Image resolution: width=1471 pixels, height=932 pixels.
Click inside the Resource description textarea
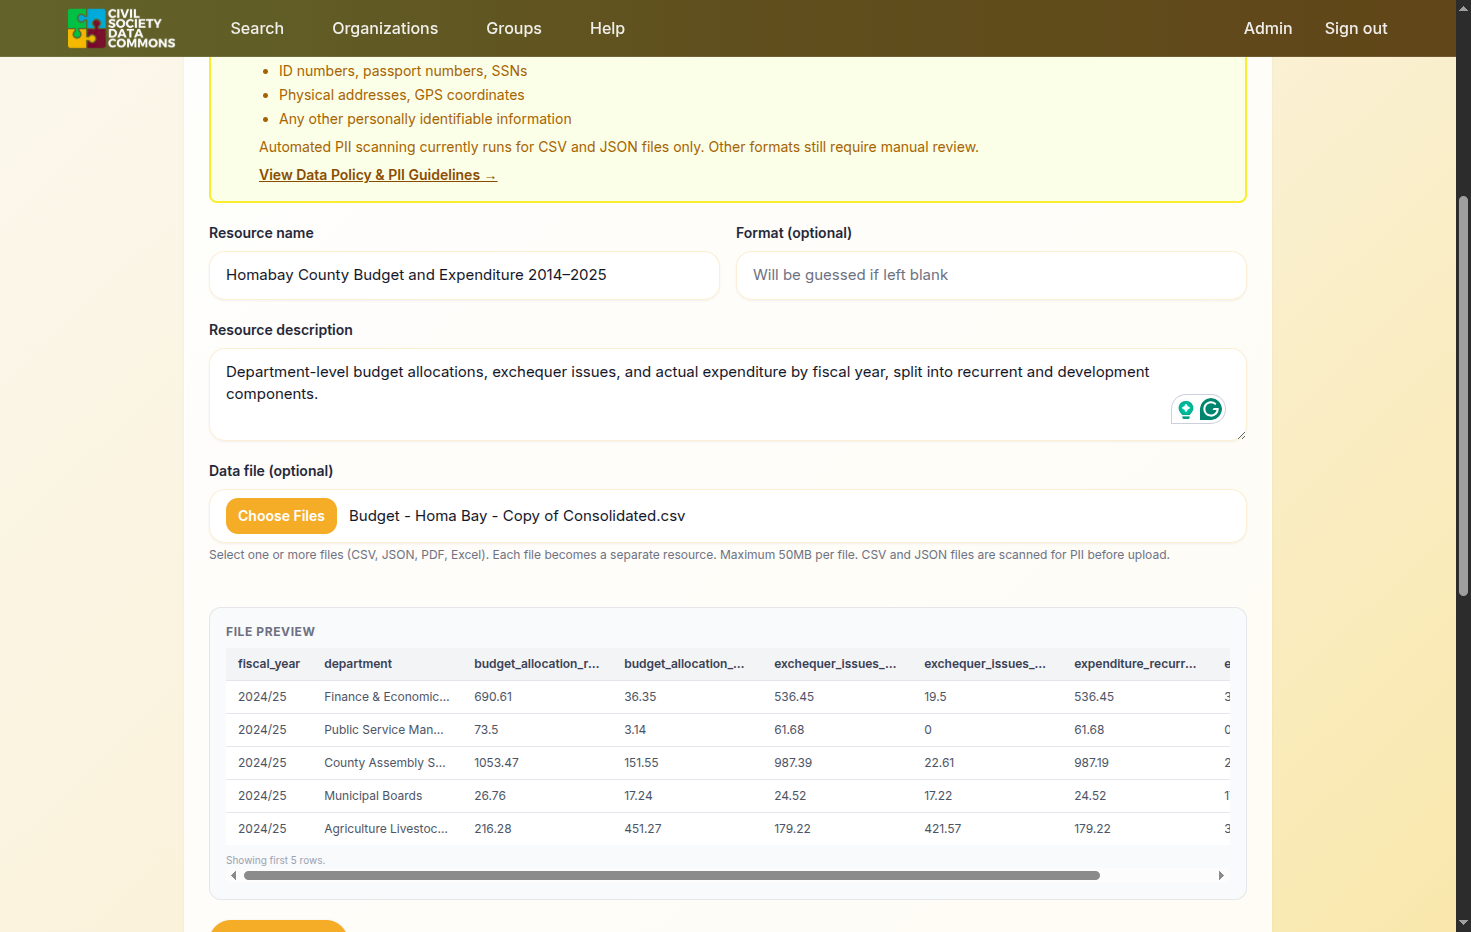coord(728,394)
